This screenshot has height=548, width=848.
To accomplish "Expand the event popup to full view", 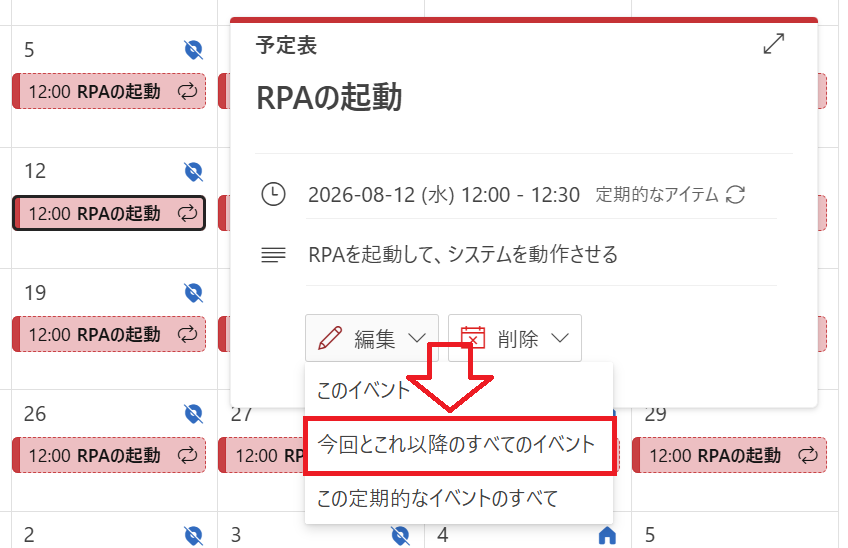I will point(773,44).
